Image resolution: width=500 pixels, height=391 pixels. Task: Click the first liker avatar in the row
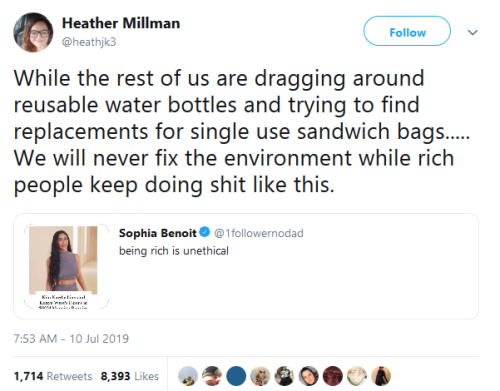click(188, 376)
